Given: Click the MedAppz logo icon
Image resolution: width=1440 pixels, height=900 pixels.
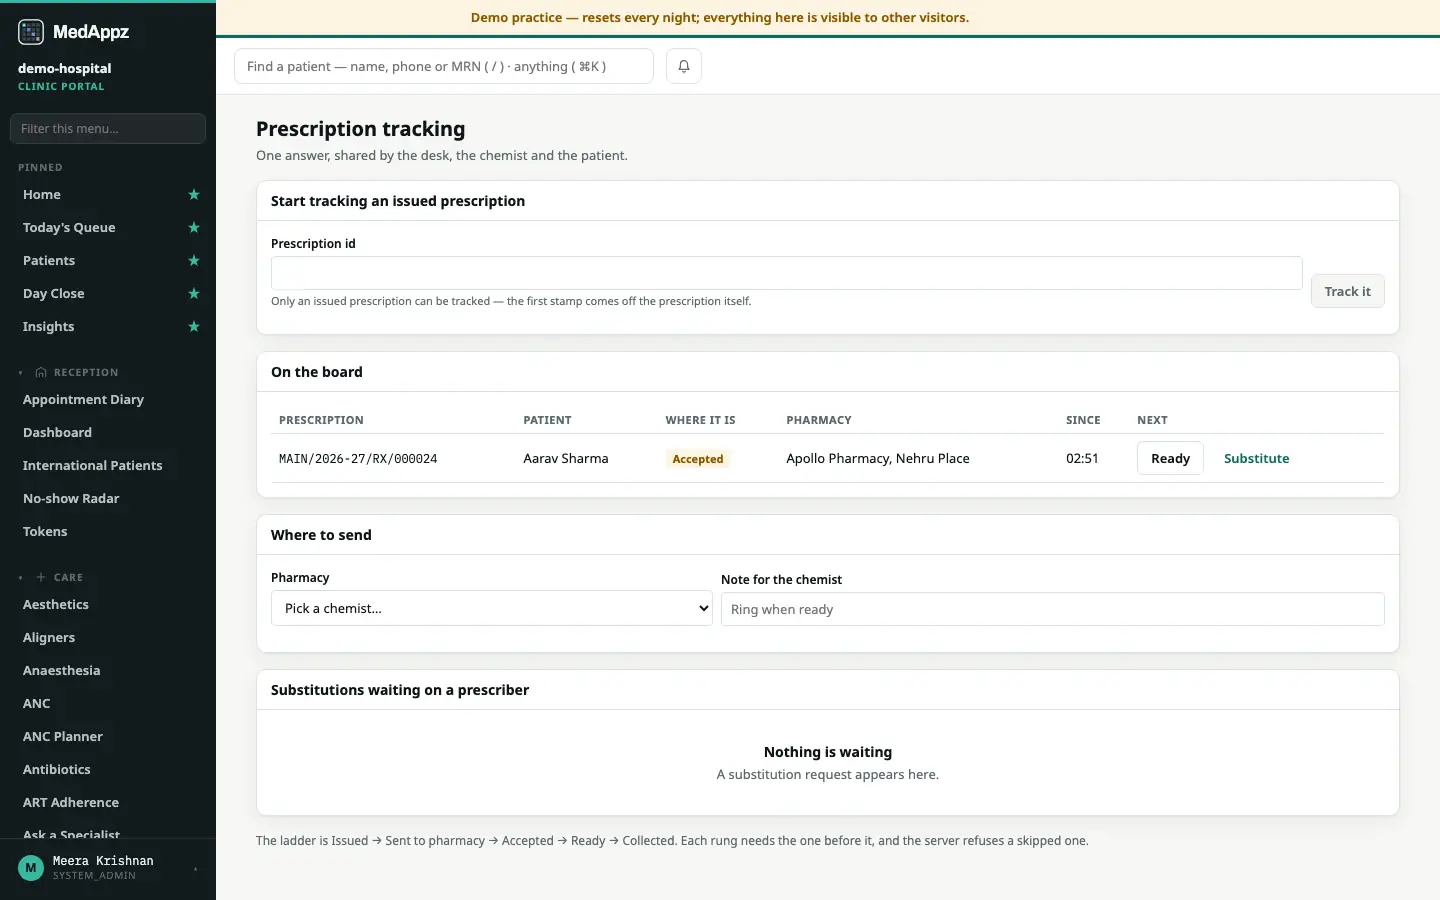Looking at the screenshot, I should coord(31,32).
